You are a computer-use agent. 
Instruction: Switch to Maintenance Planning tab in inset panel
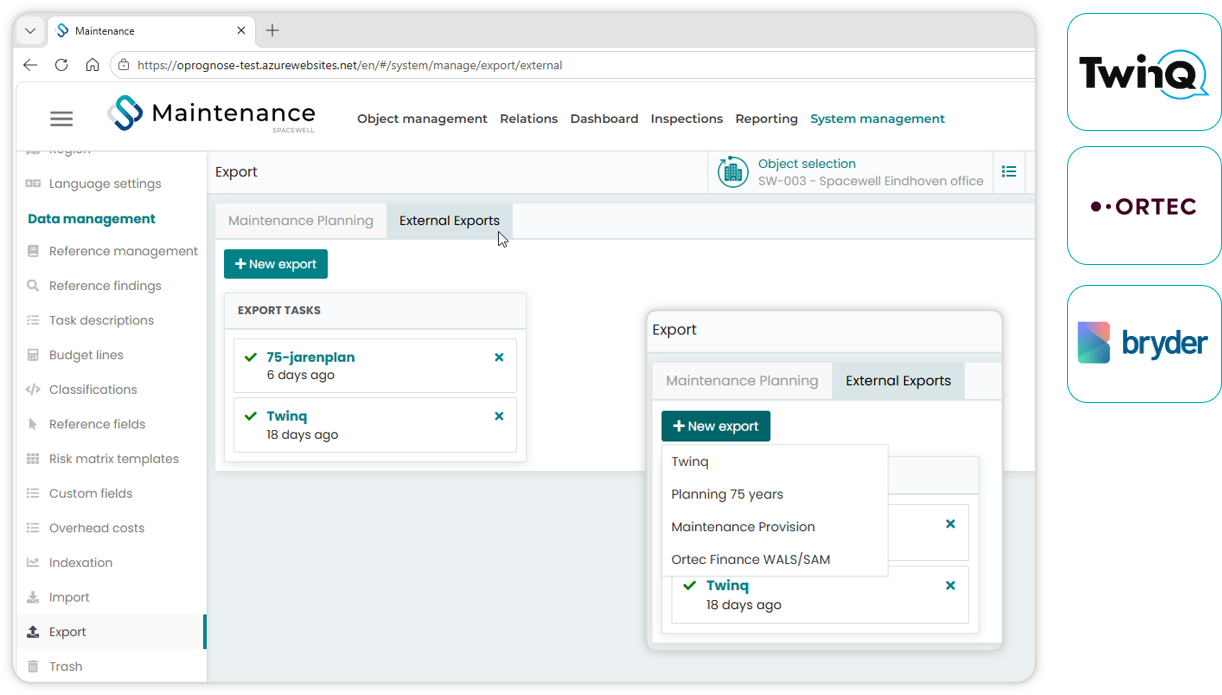[x=742, y=381]
